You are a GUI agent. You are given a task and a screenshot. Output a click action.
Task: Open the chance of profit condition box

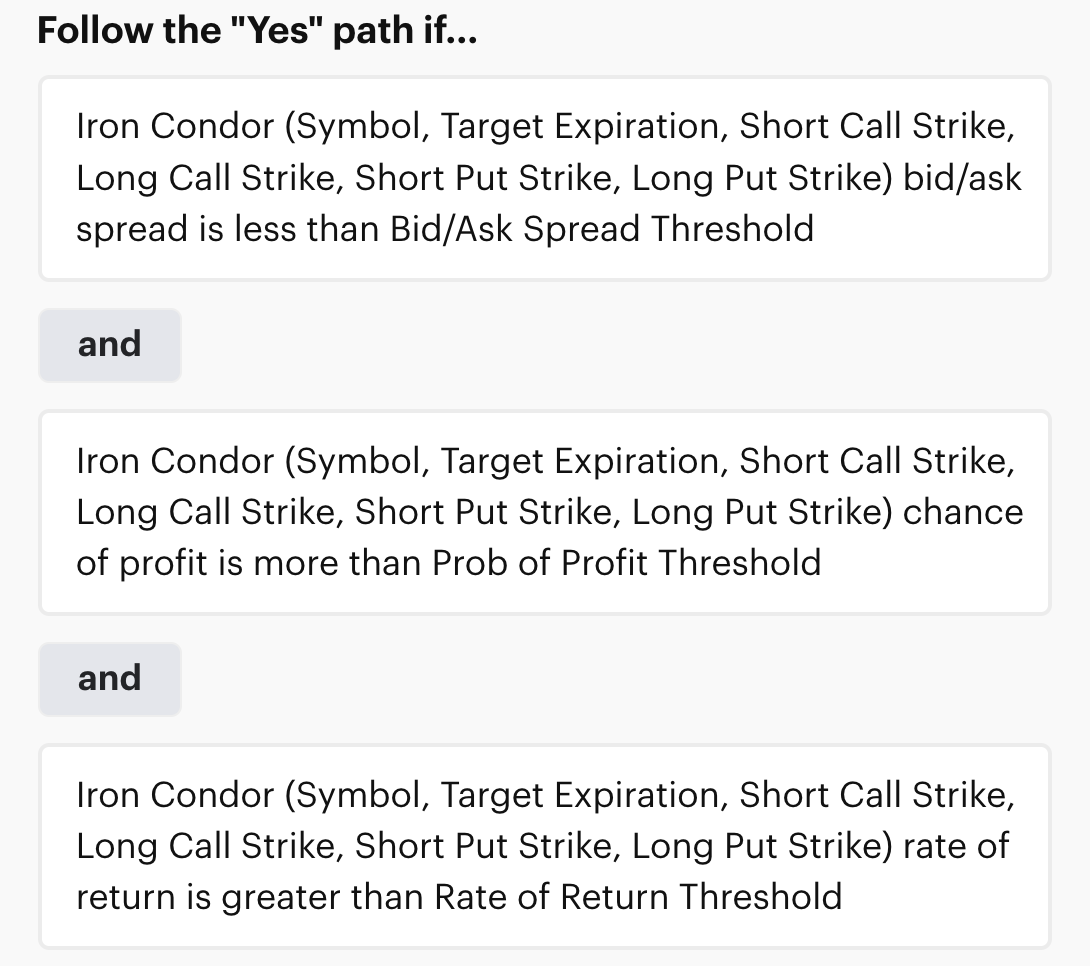coord(545,512)
